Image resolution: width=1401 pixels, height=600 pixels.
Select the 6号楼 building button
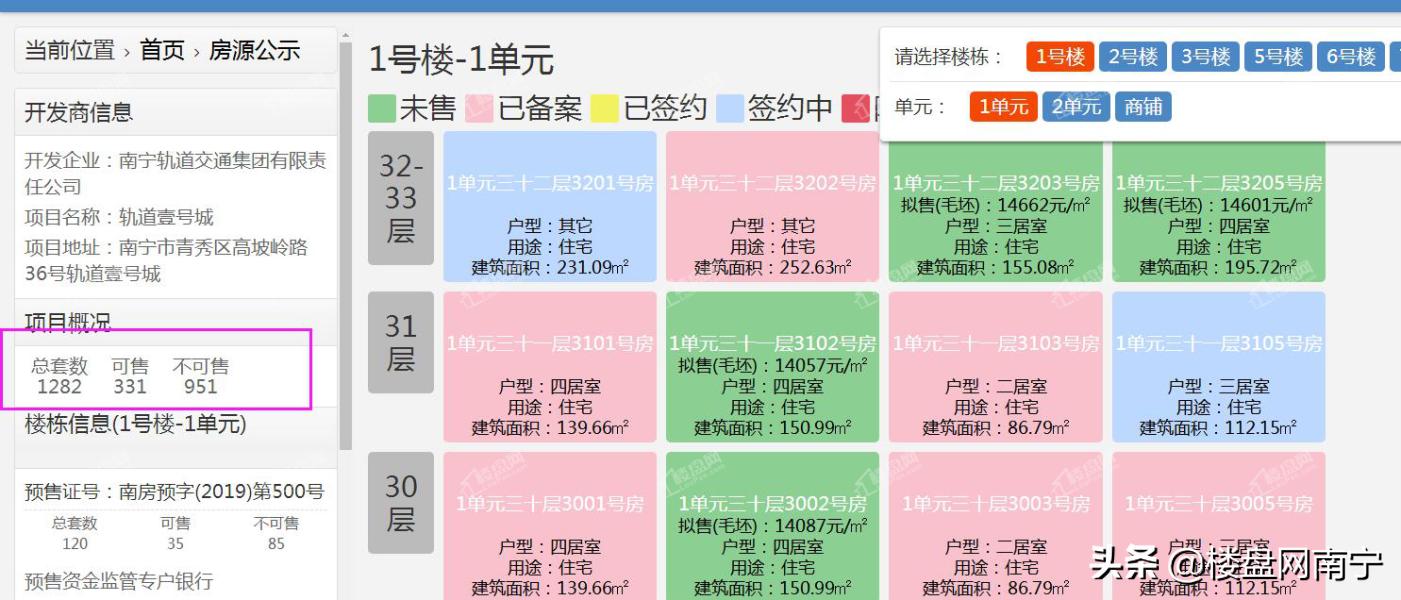coord(1352,57)
